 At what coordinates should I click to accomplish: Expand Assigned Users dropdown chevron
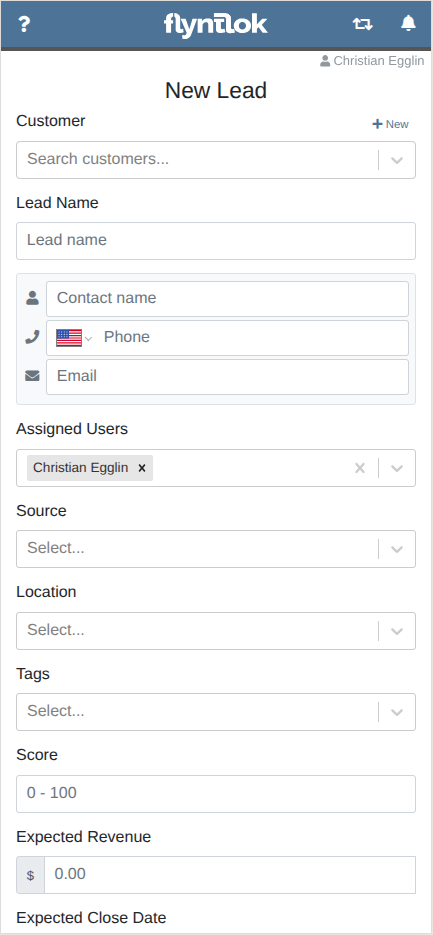click(397, 468)
